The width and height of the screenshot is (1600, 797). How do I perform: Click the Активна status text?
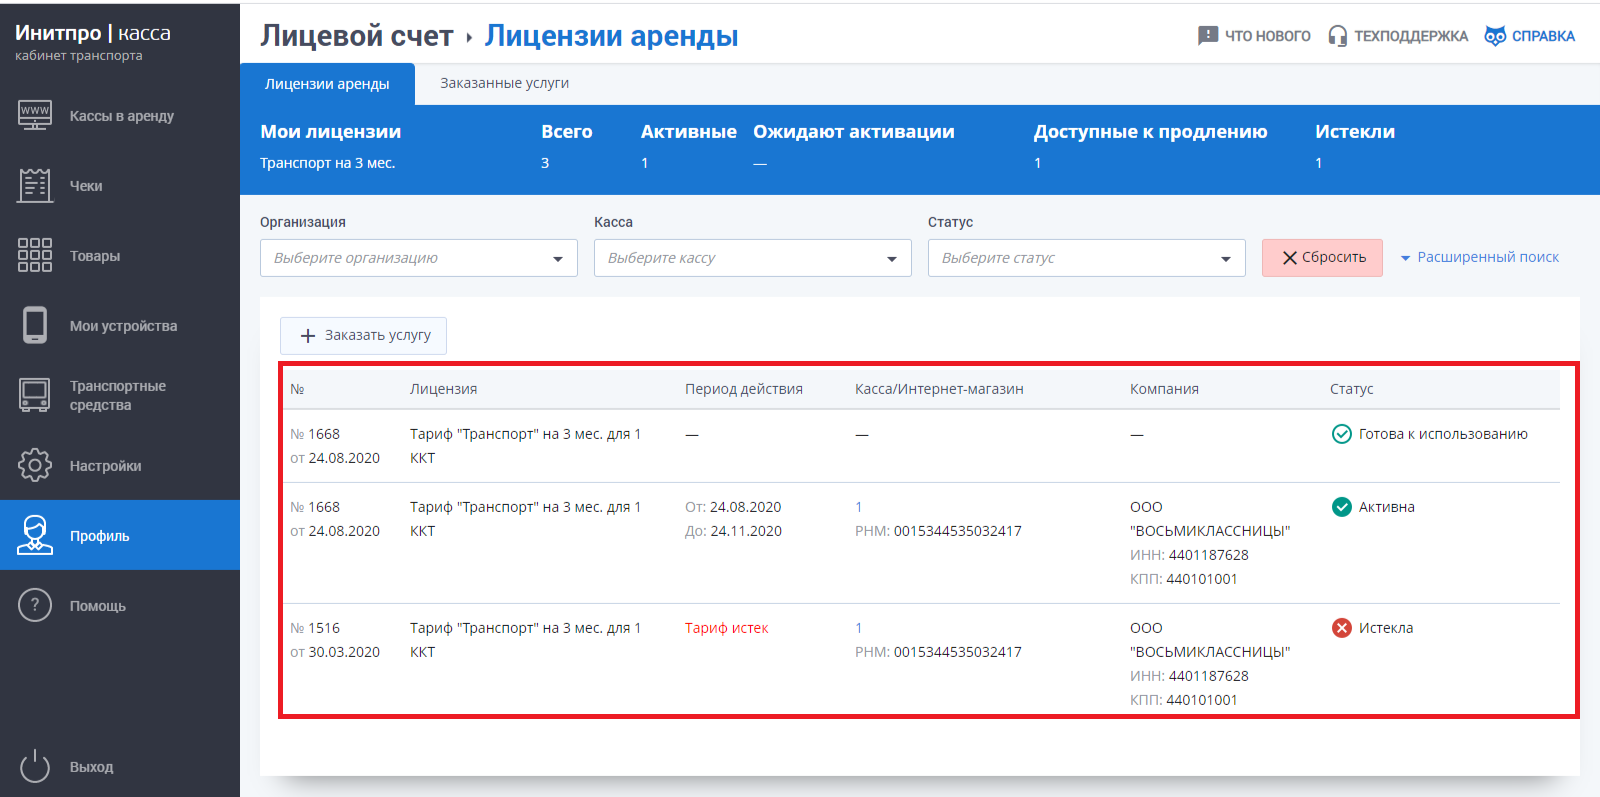tap(1386, 507)
